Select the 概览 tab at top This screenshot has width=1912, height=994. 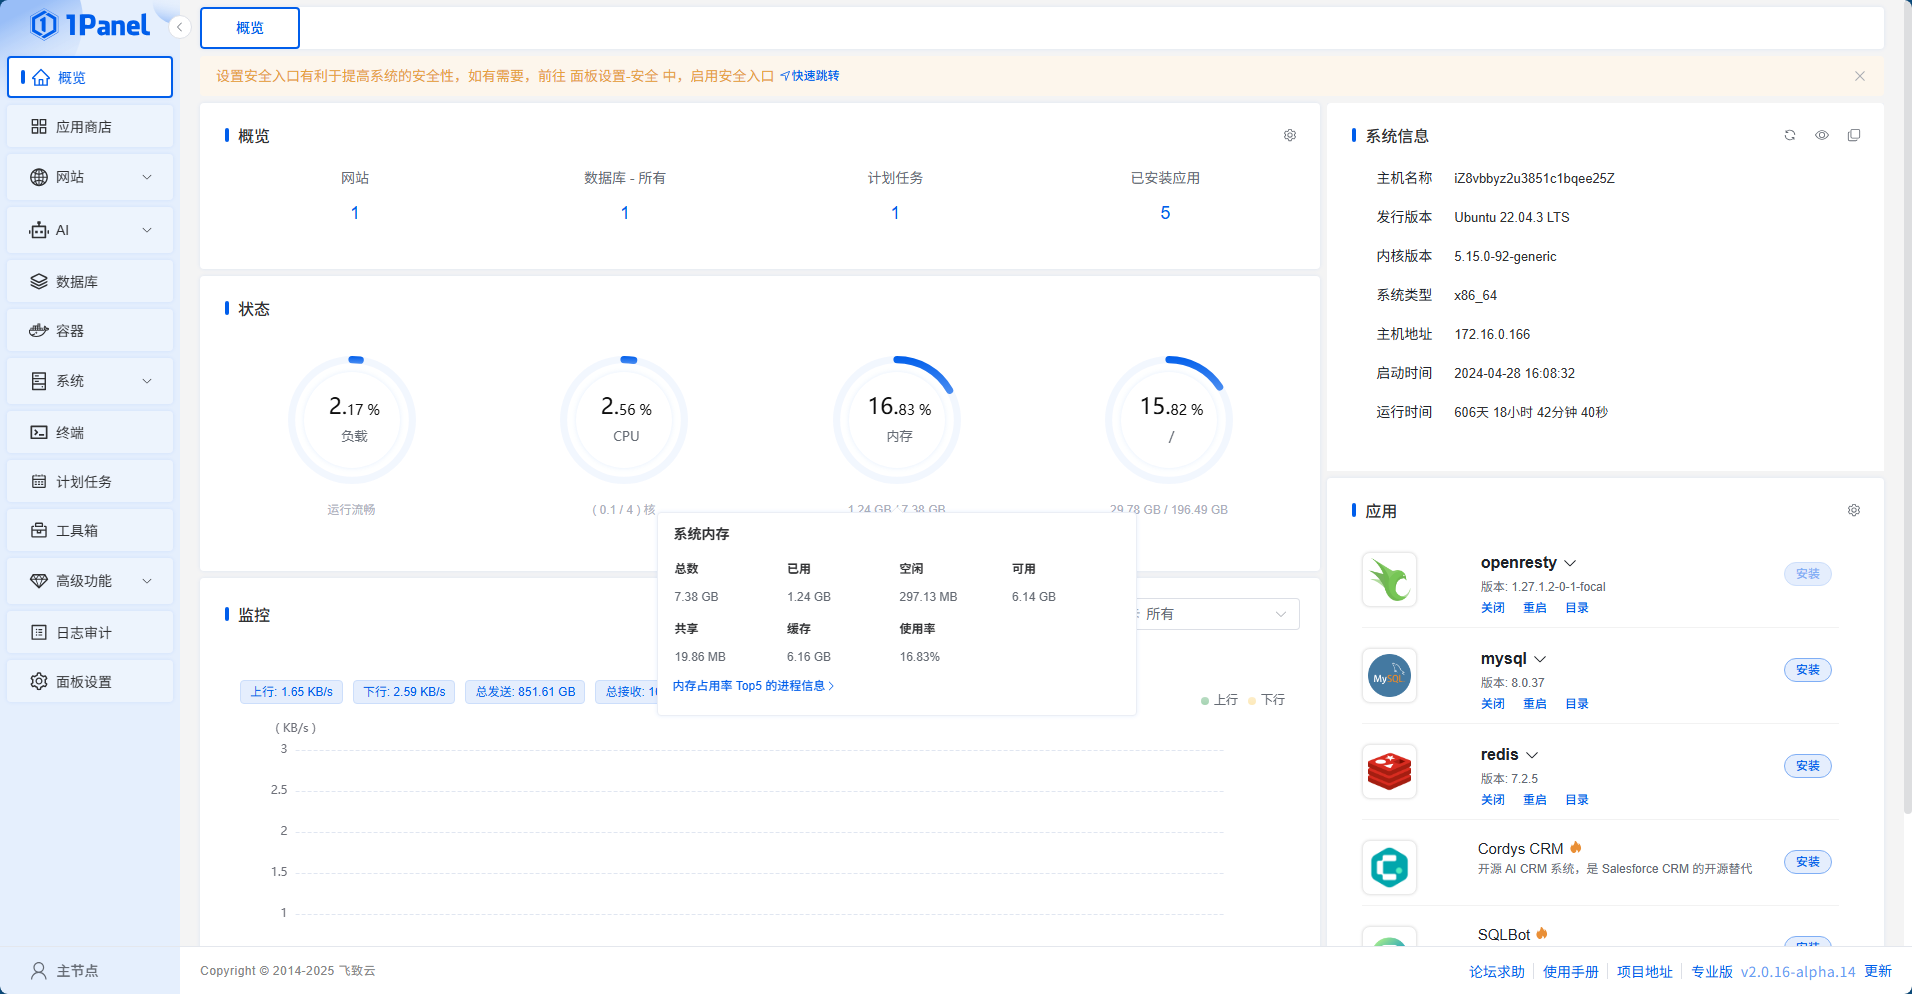pyautogui.click(x=250, y=28)
